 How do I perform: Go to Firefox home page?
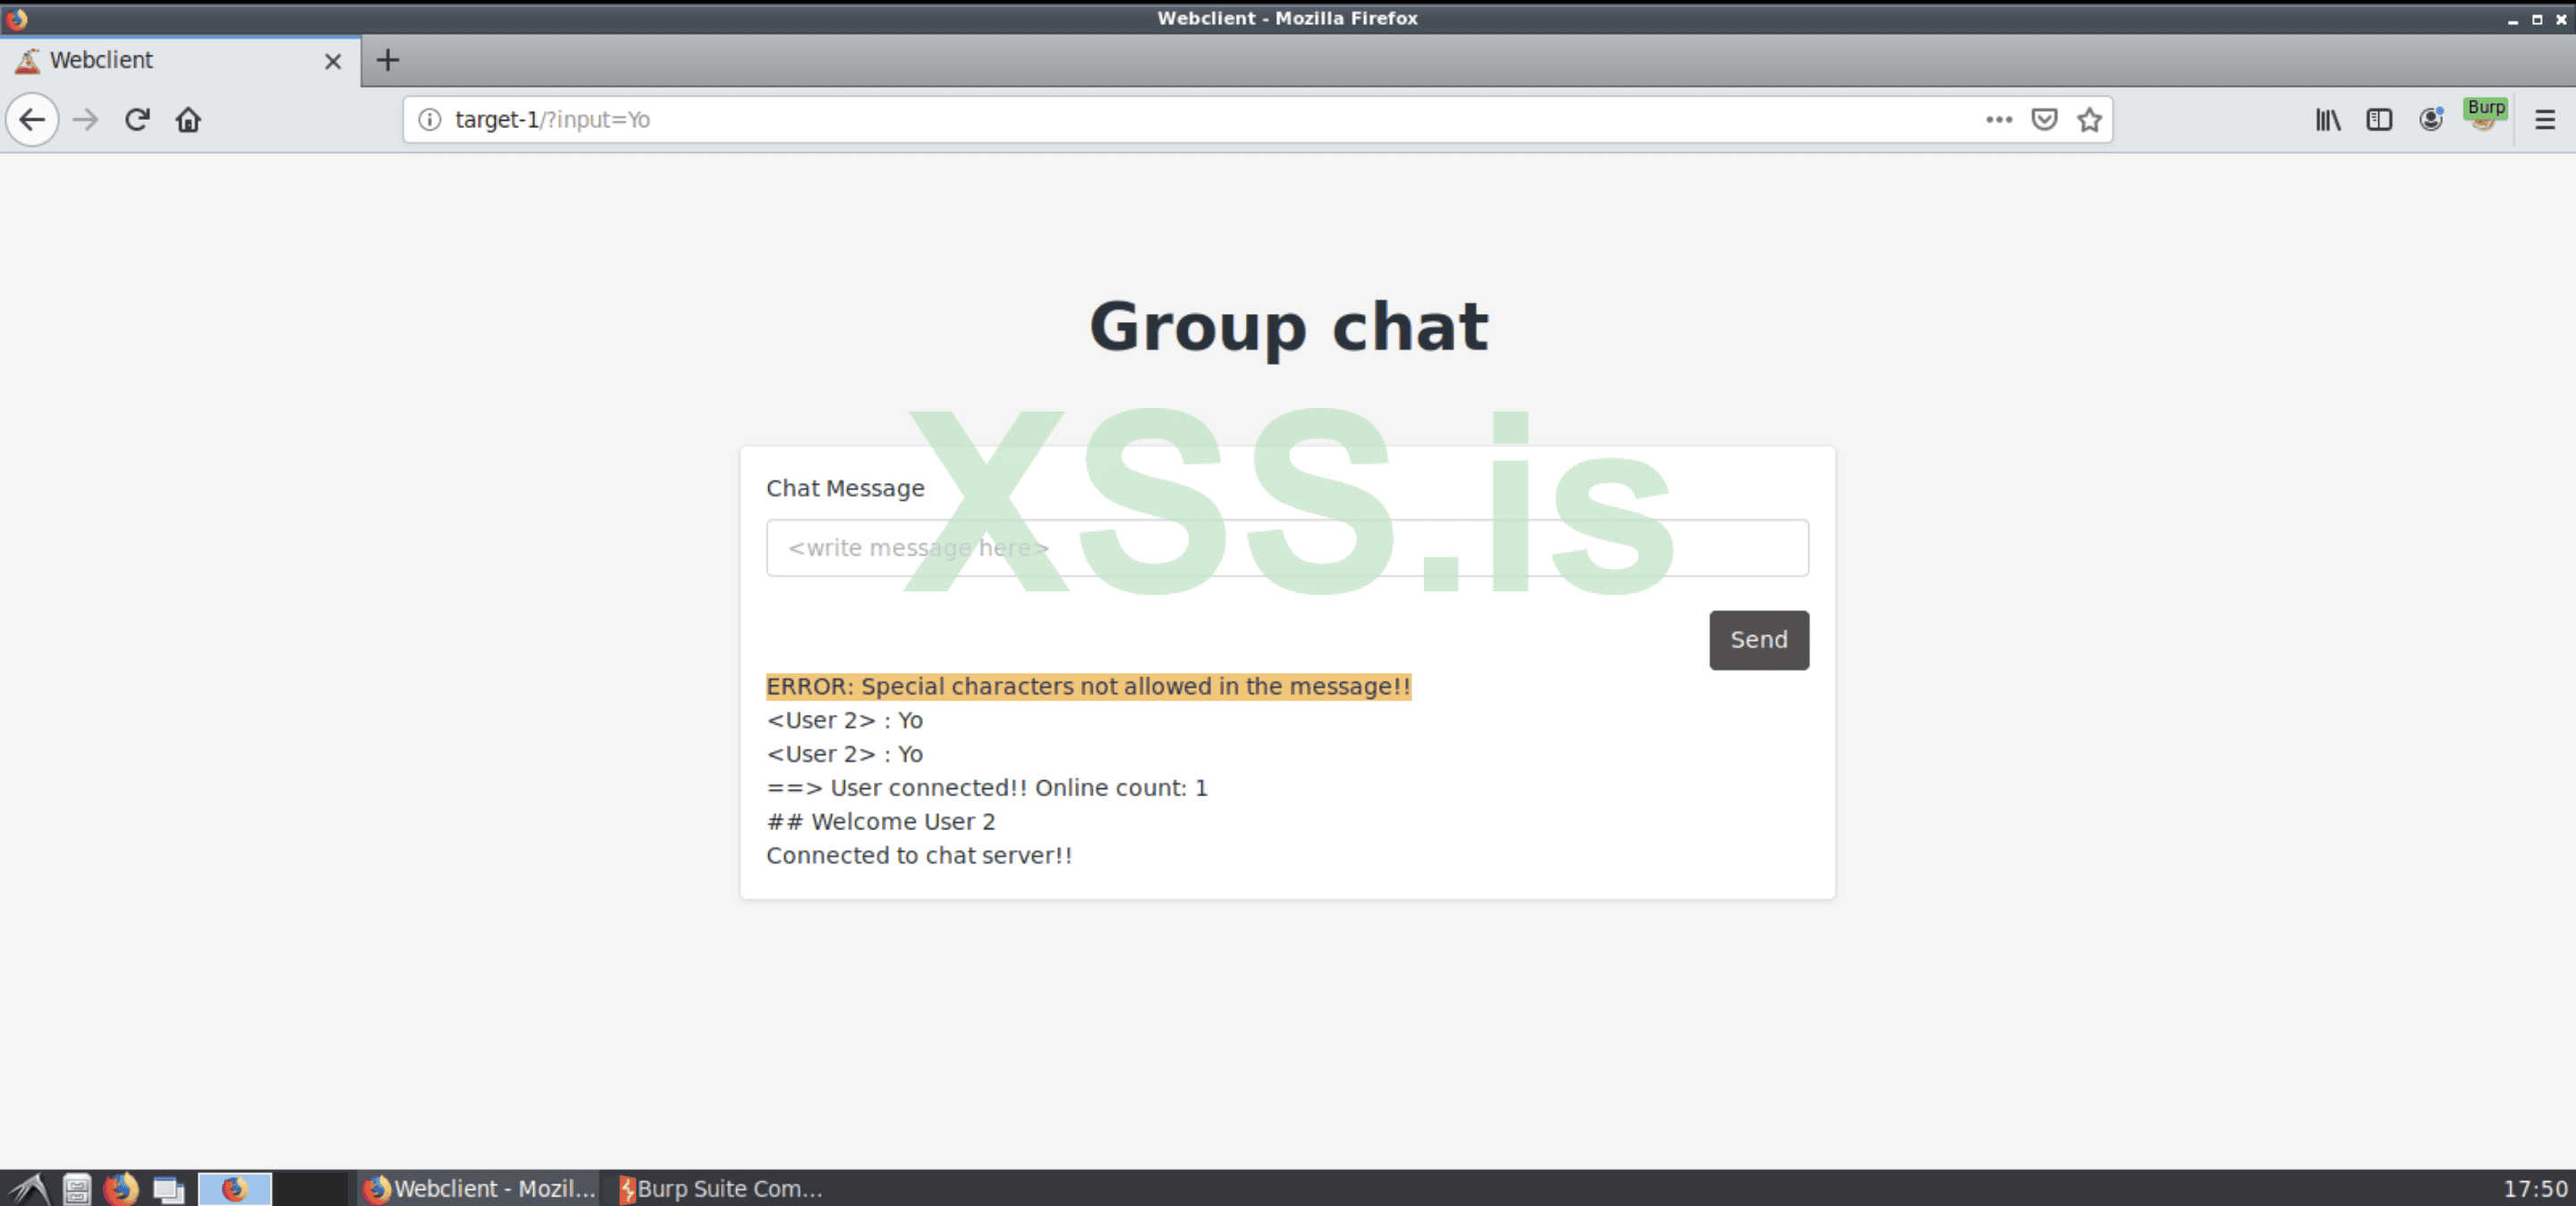point(188,120)
